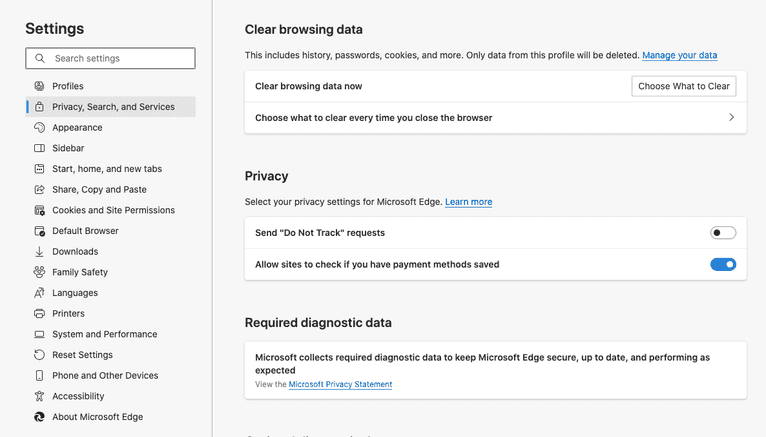Screen dimensions: 766x437
Task: Open the Manage your data link
Action: point(679,55)
